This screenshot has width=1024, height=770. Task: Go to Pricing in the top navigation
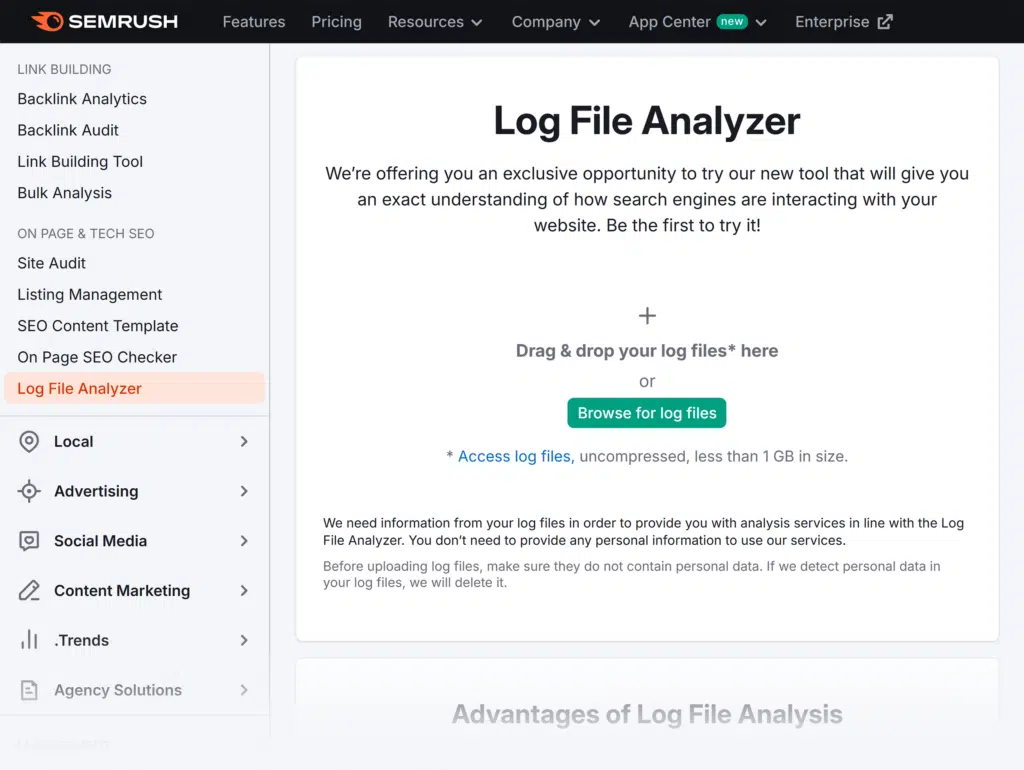(x=336, y=22)
